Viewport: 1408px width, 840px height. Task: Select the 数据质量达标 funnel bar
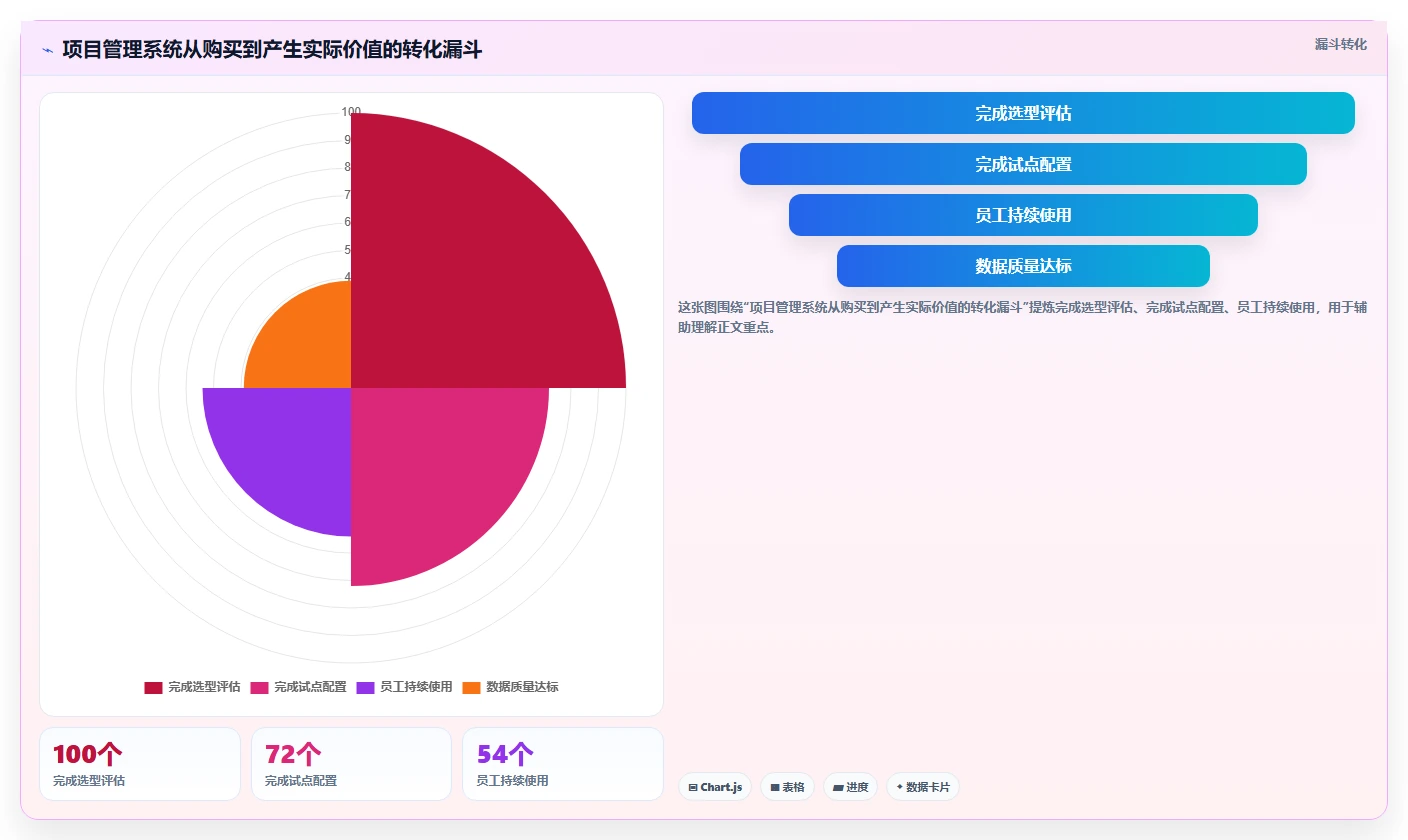pos(1023,266)
